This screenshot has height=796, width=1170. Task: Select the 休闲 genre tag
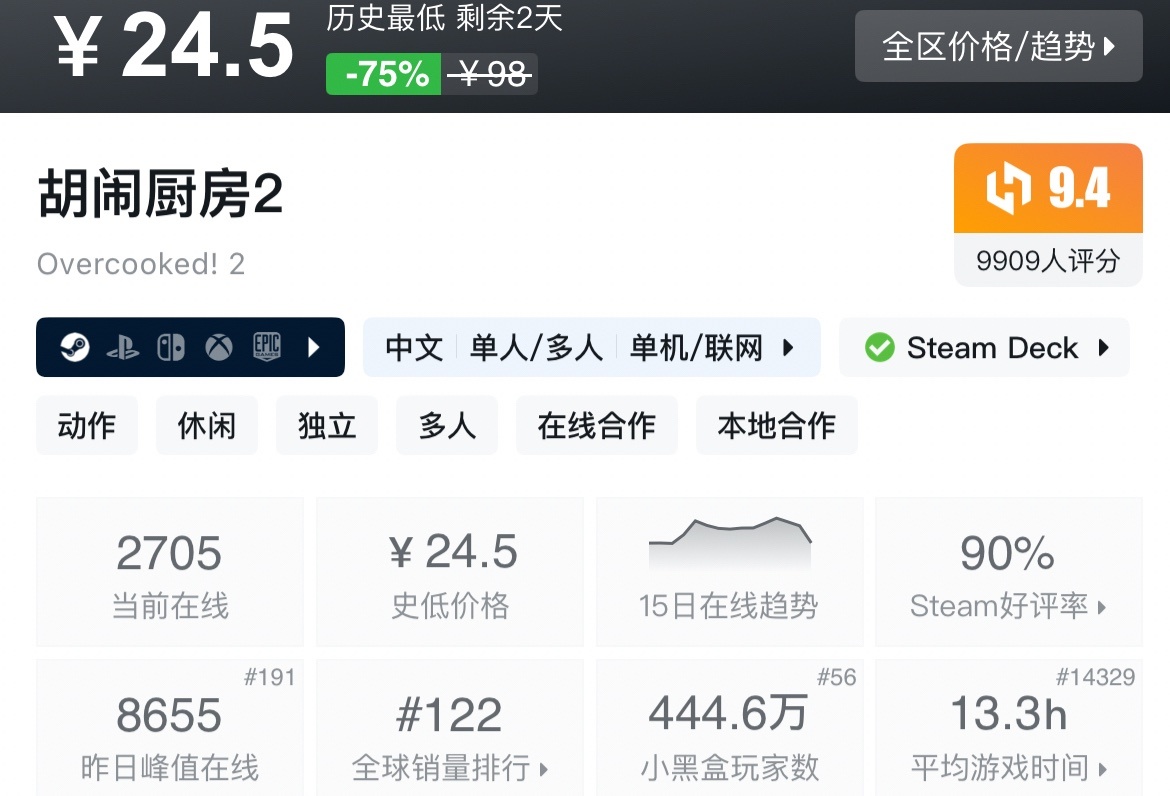(x=207, y=426)
